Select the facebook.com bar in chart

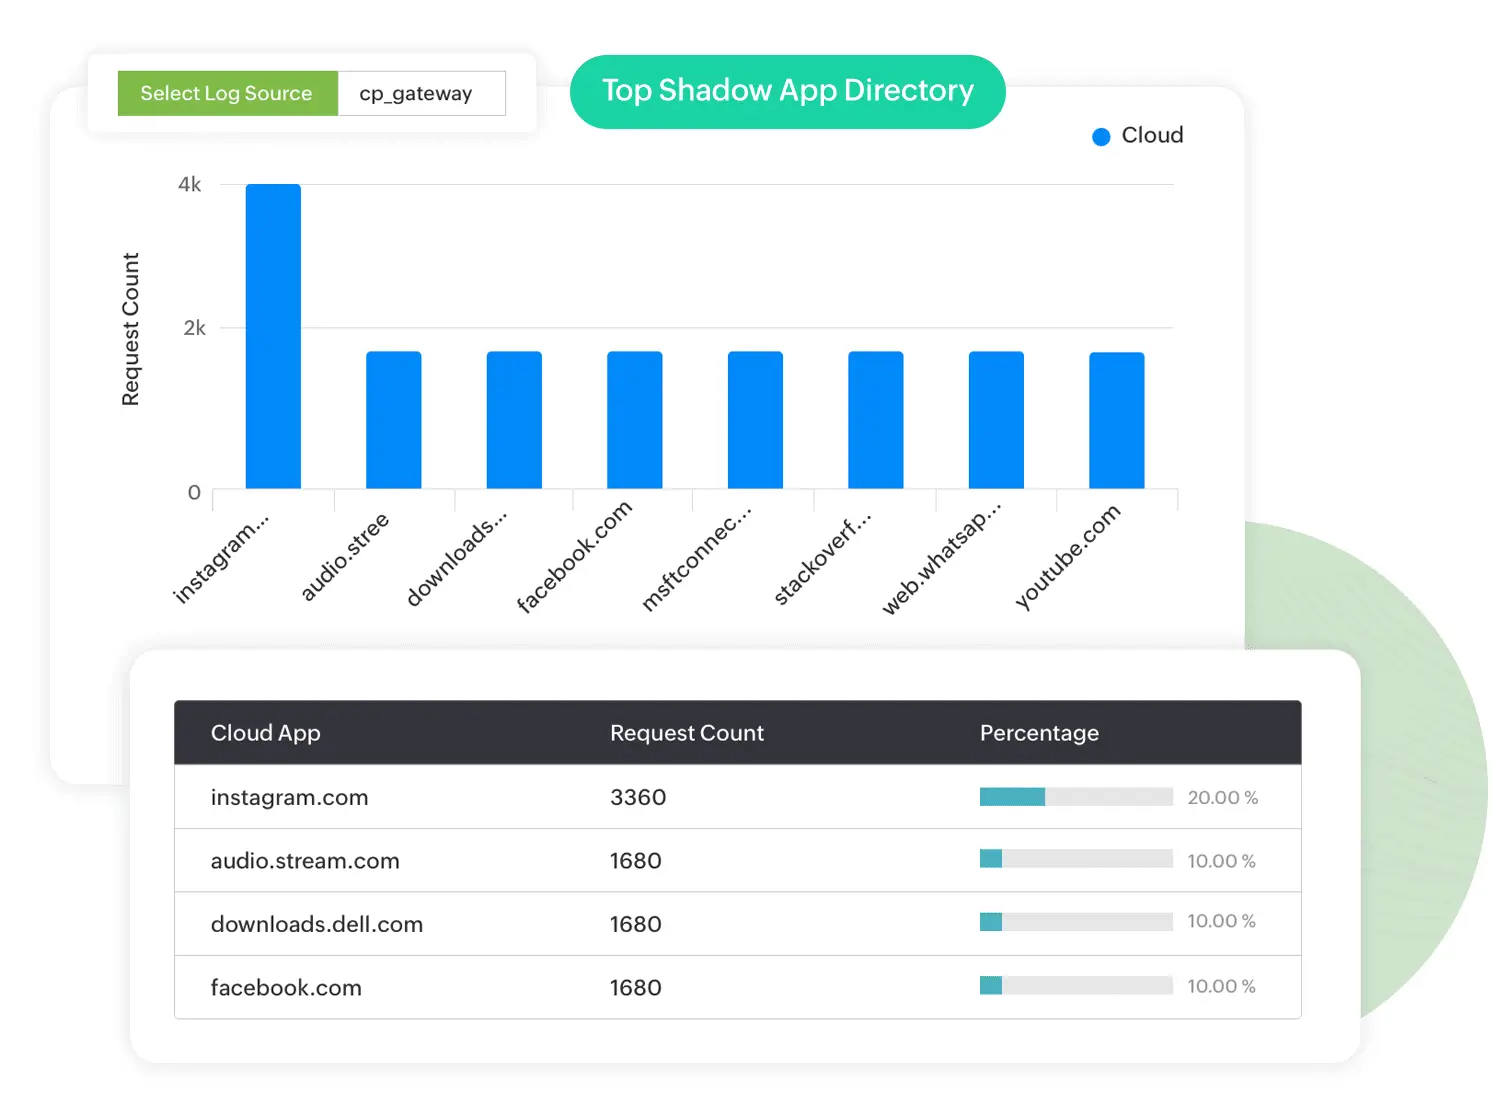pos(634,420)
